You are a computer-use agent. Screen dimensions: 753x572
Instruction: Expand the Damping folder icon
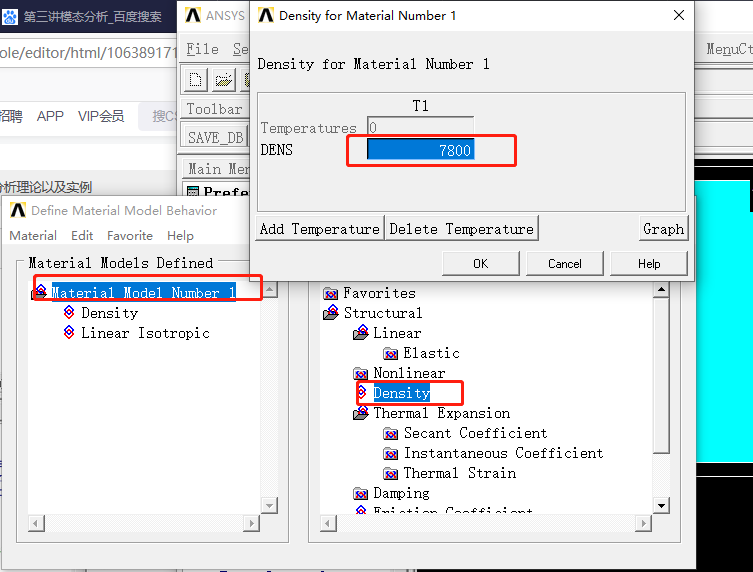click(x=360, y=493)
